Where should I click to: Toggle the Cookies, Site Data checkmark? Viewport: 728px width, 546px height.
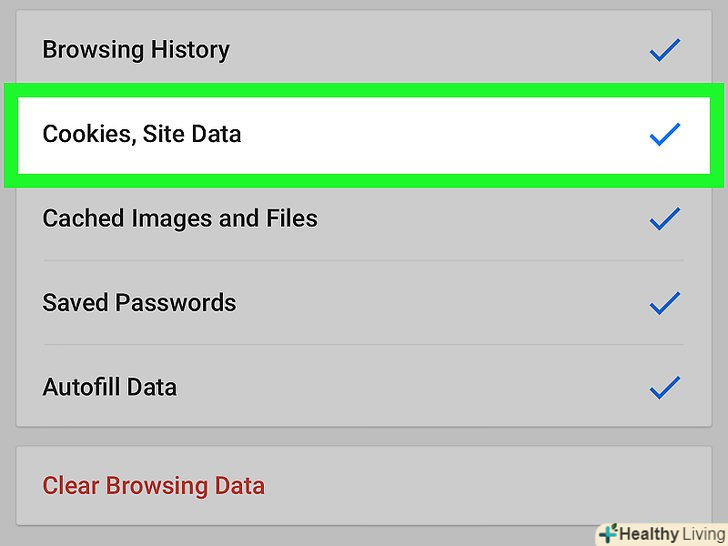(664, 134)
